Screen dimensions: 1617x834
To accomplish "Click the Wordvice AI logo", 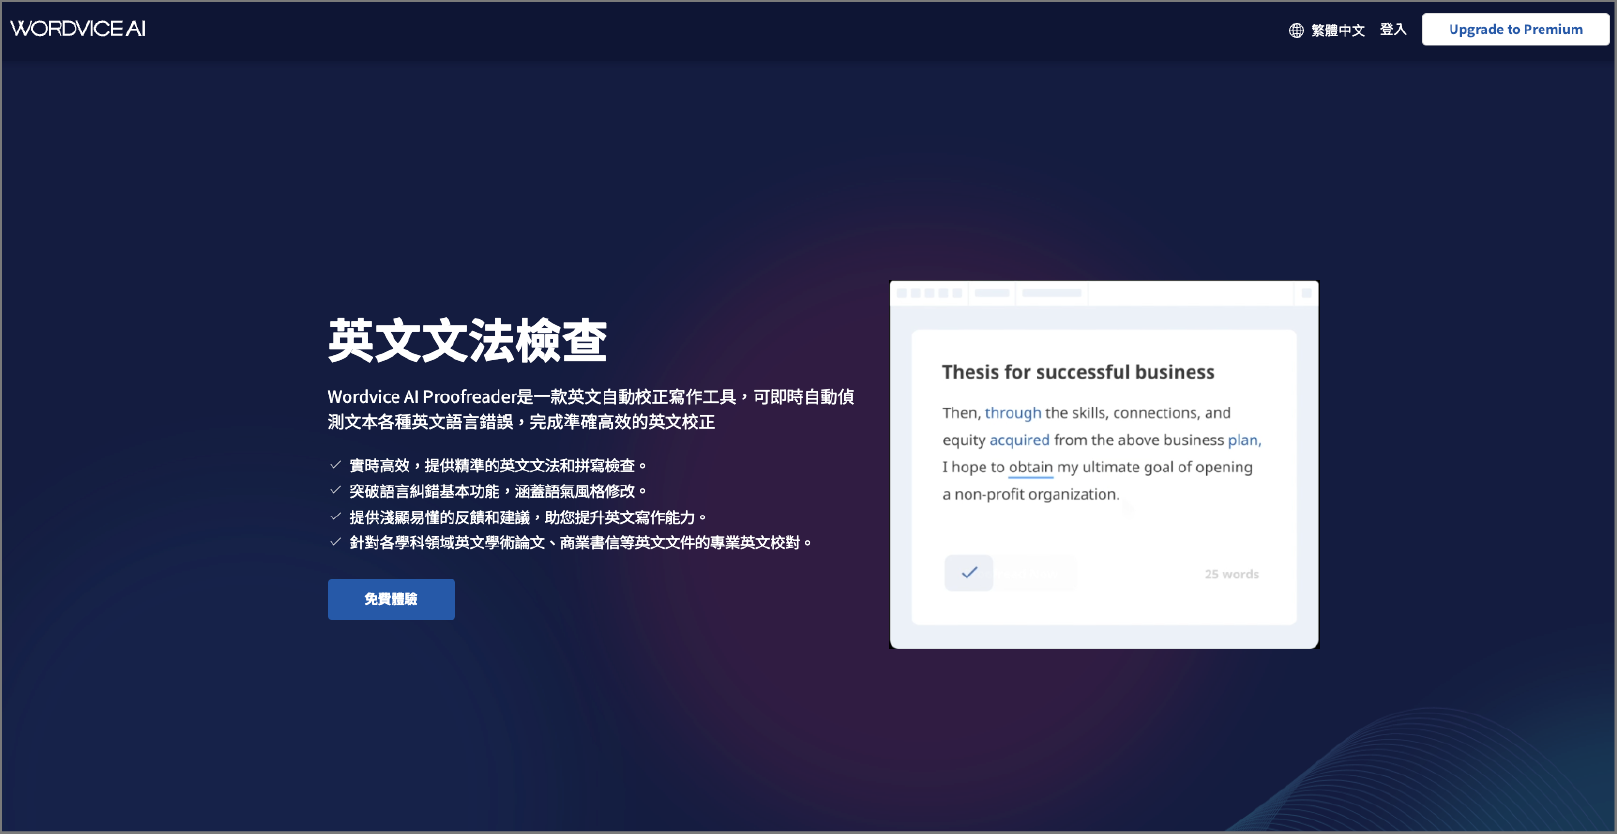I will tap(78, 29).
